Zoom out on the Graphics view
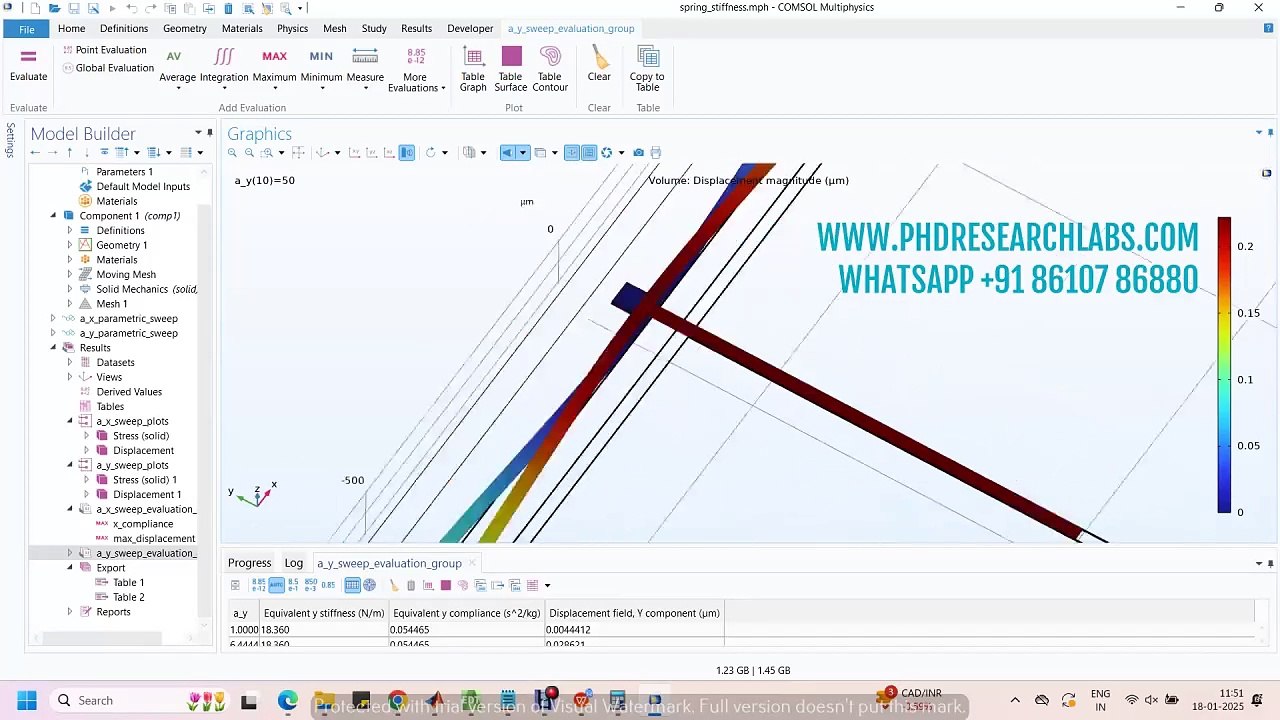Screen dimensions: 1280x720 tap(249, 153)
